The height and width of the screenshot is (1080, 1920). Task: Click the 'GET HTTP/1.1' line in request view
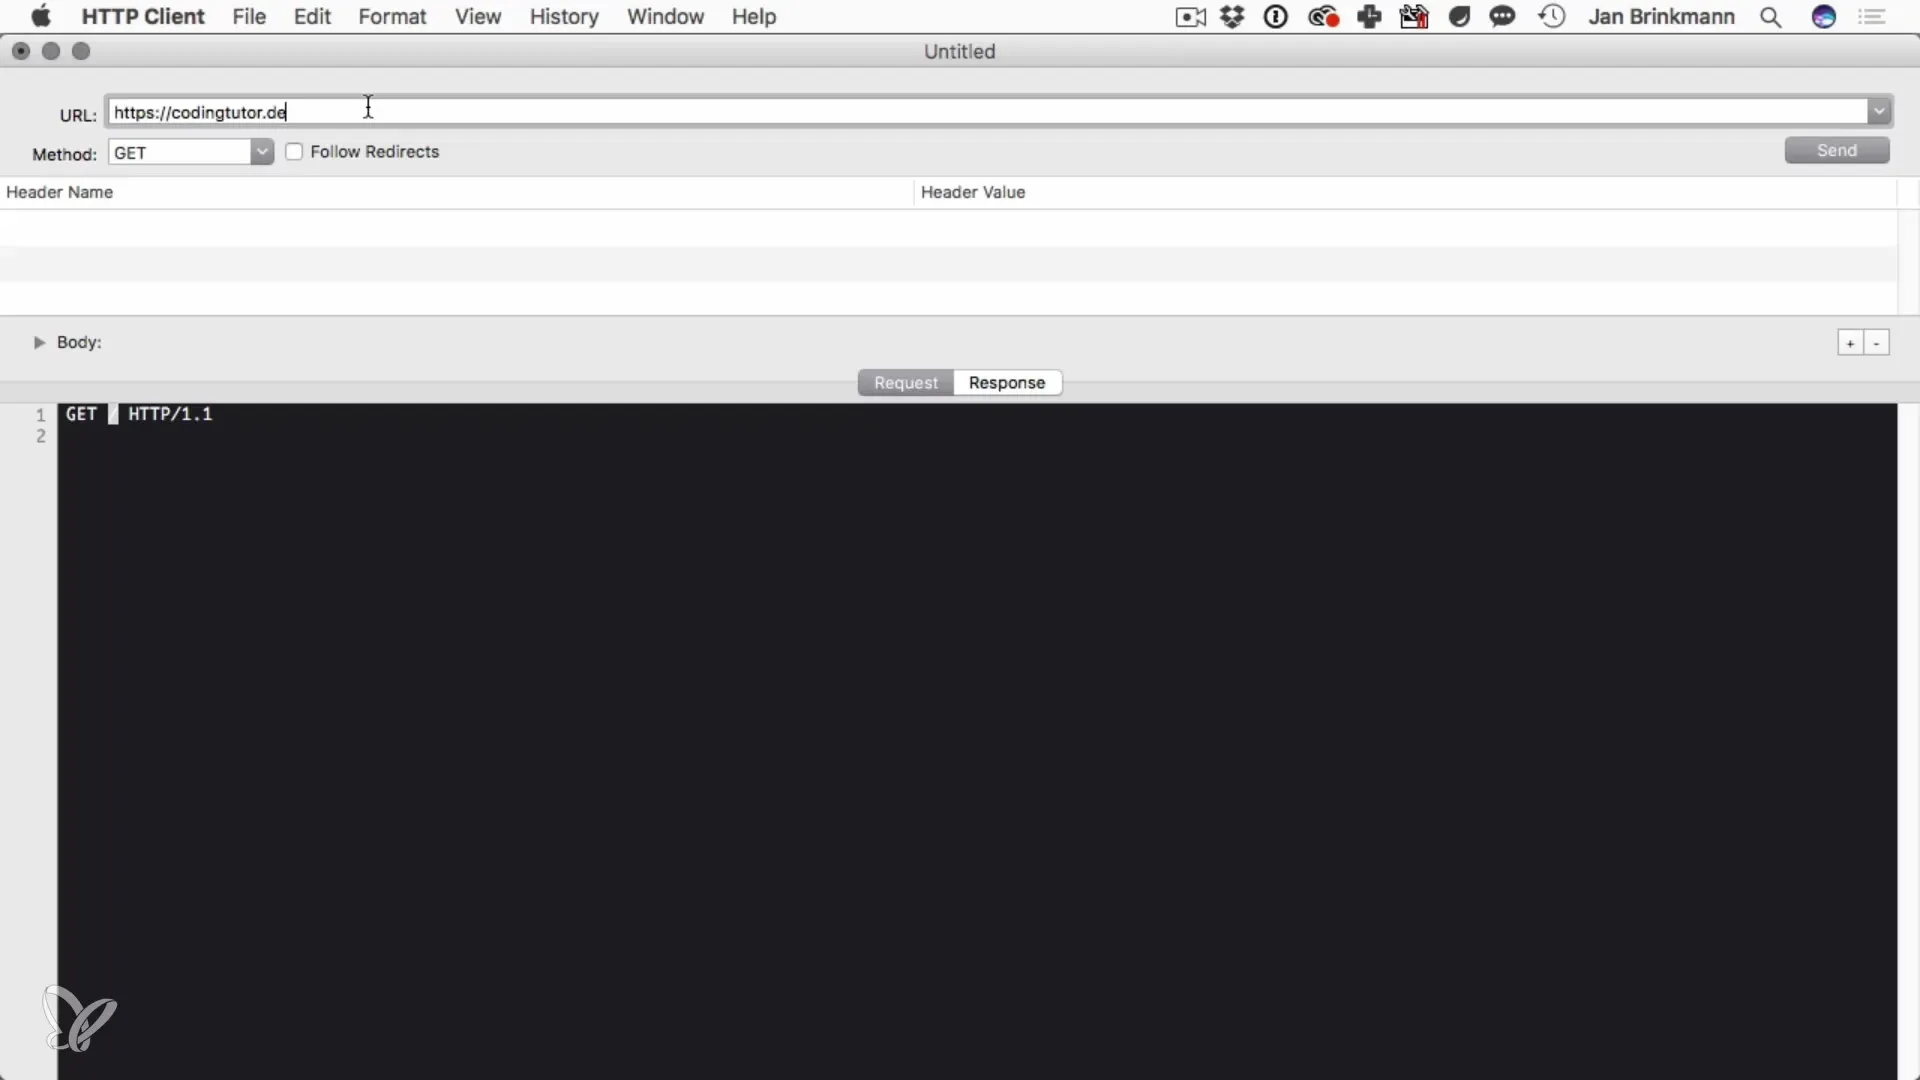139,414
